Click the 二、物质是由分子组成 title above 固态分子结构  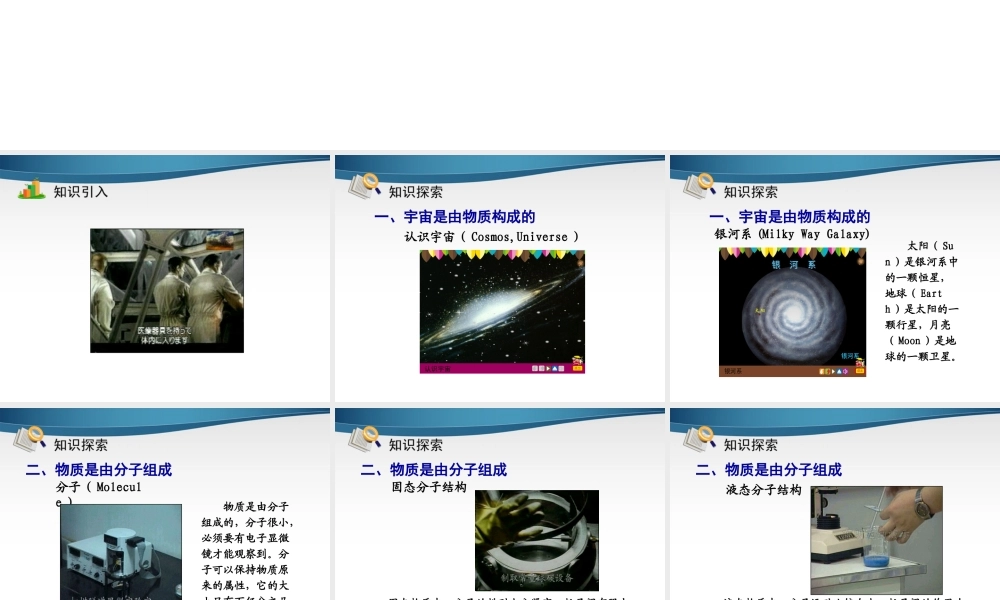click(x=434, y=470)
